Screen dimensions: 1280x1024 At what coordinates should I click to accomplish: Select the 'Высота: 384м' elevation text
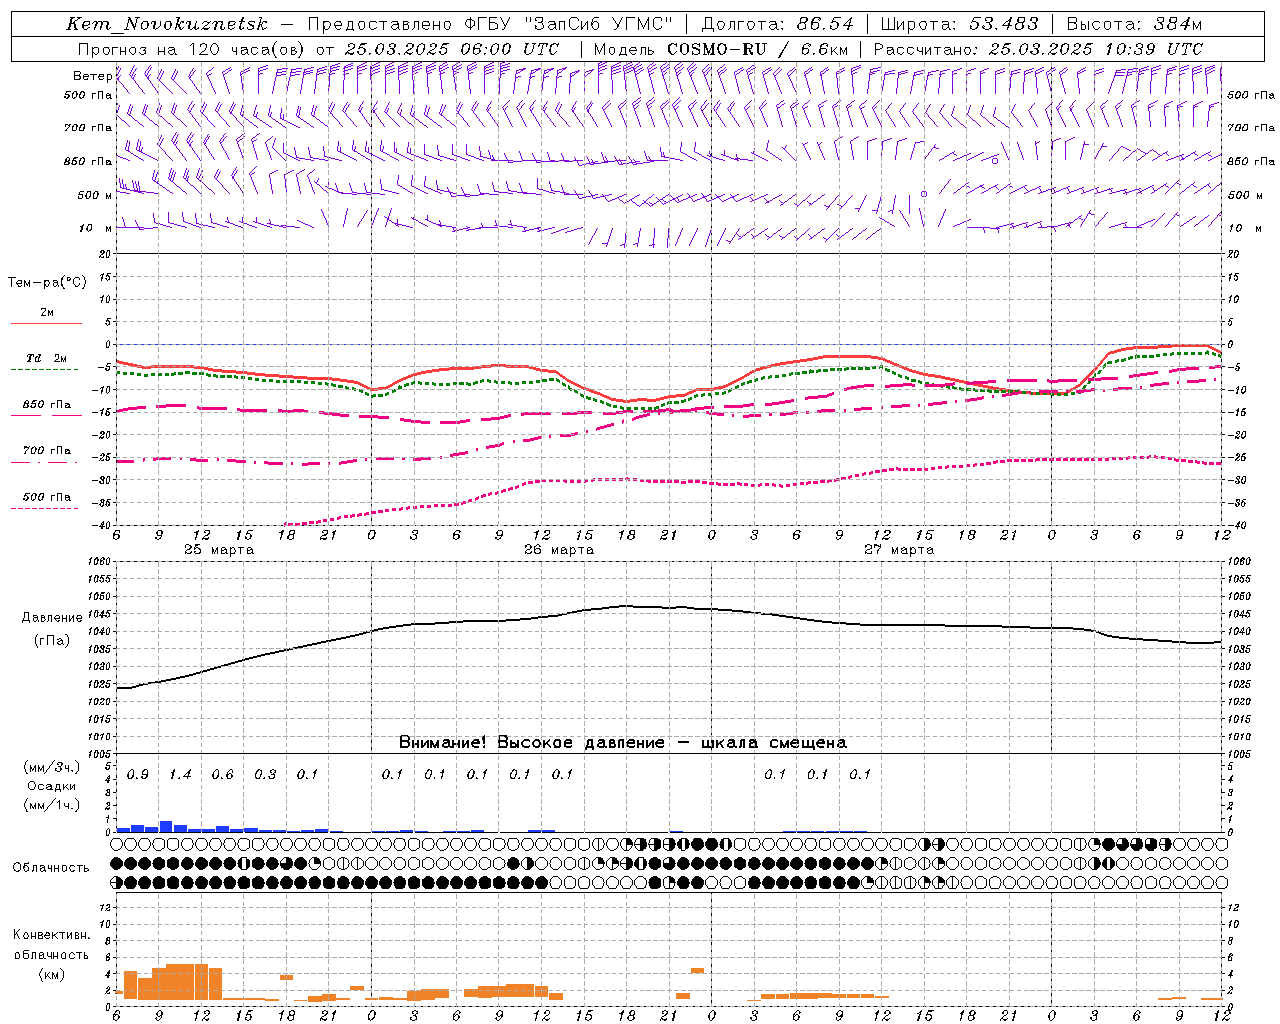[x=1134, y=24]
